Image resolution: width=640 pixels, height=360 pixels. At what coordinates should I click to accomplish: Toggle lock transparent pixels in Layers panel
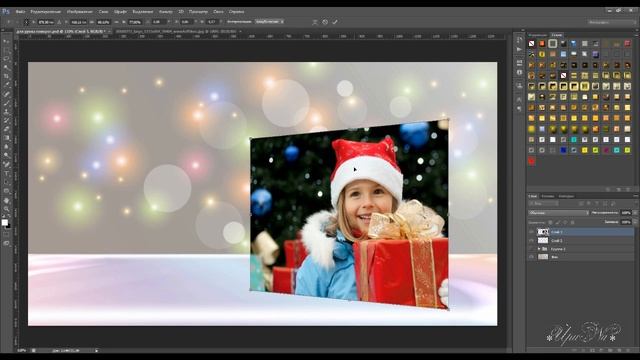click(x=550, y=222)
